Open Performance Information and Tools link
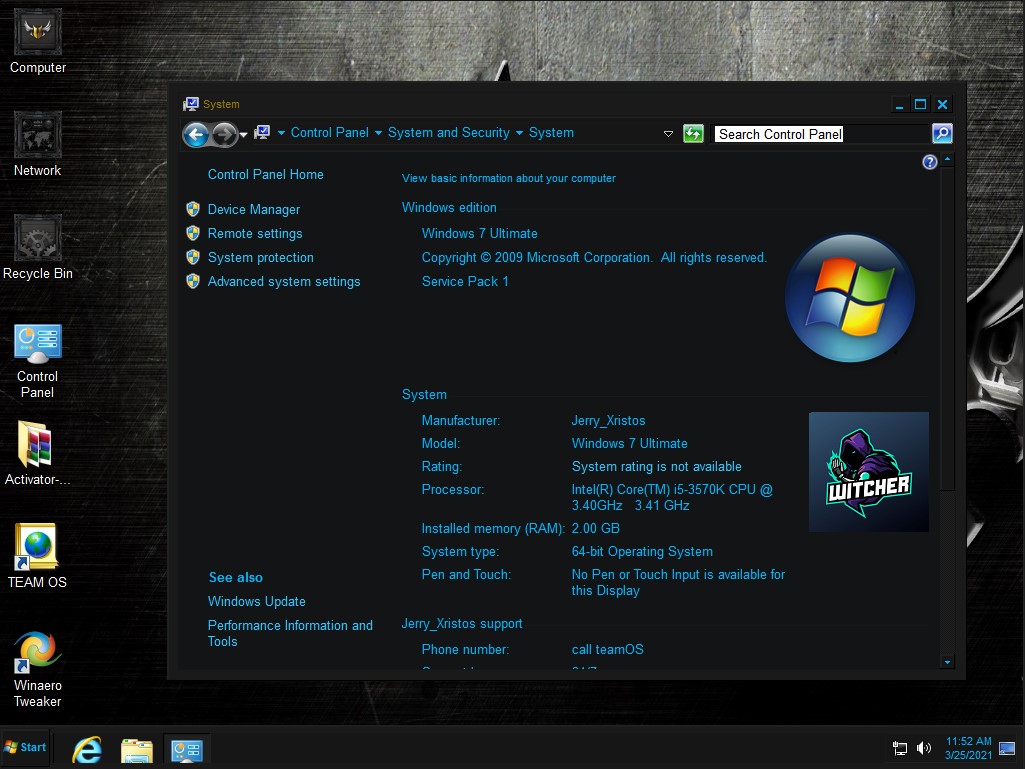The width and height of the screenshot is (1025, 769). pyautogui.click(x=290, y=633)
